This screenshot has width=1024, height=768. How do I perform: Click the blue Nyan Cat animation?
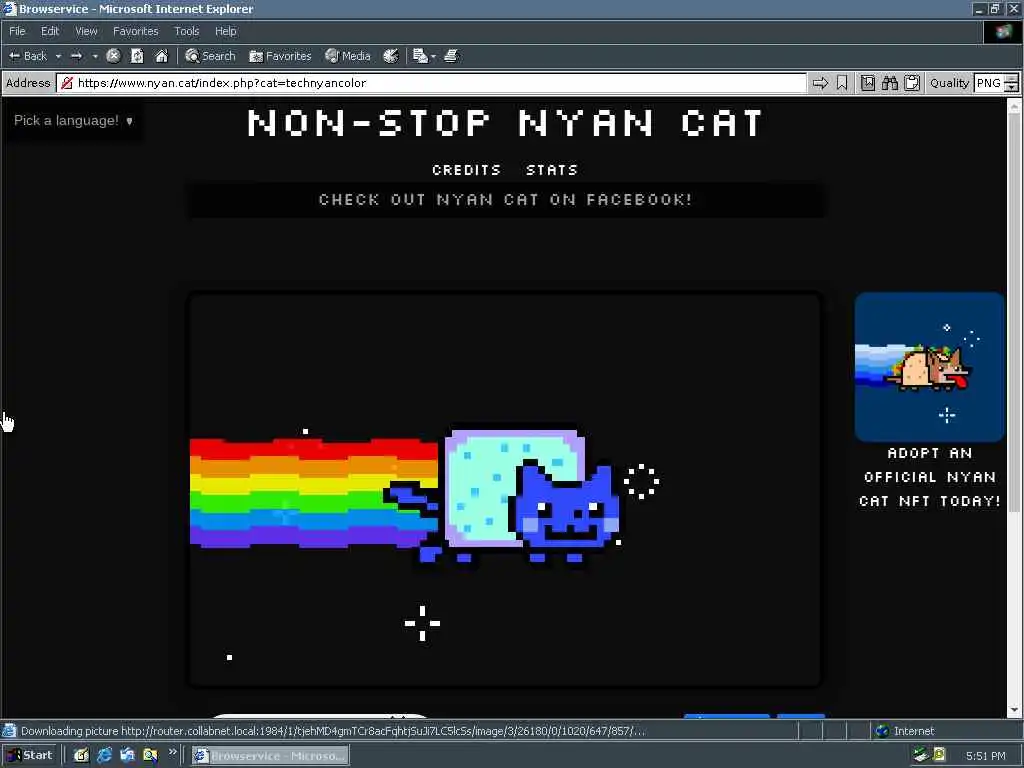tap(505, 490)
